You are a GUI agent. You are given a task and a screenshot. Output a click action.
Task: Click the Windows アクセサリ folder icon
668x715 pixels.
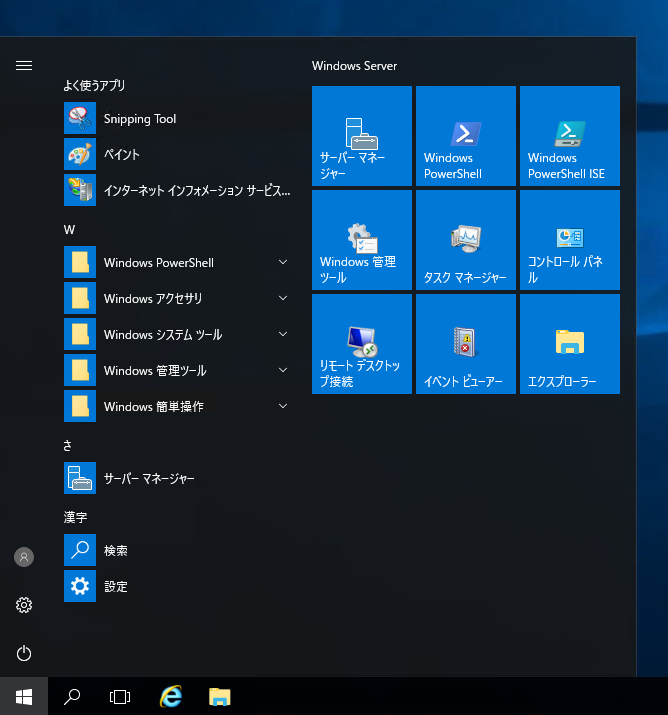pyautogui.click(x=80, y=298)
